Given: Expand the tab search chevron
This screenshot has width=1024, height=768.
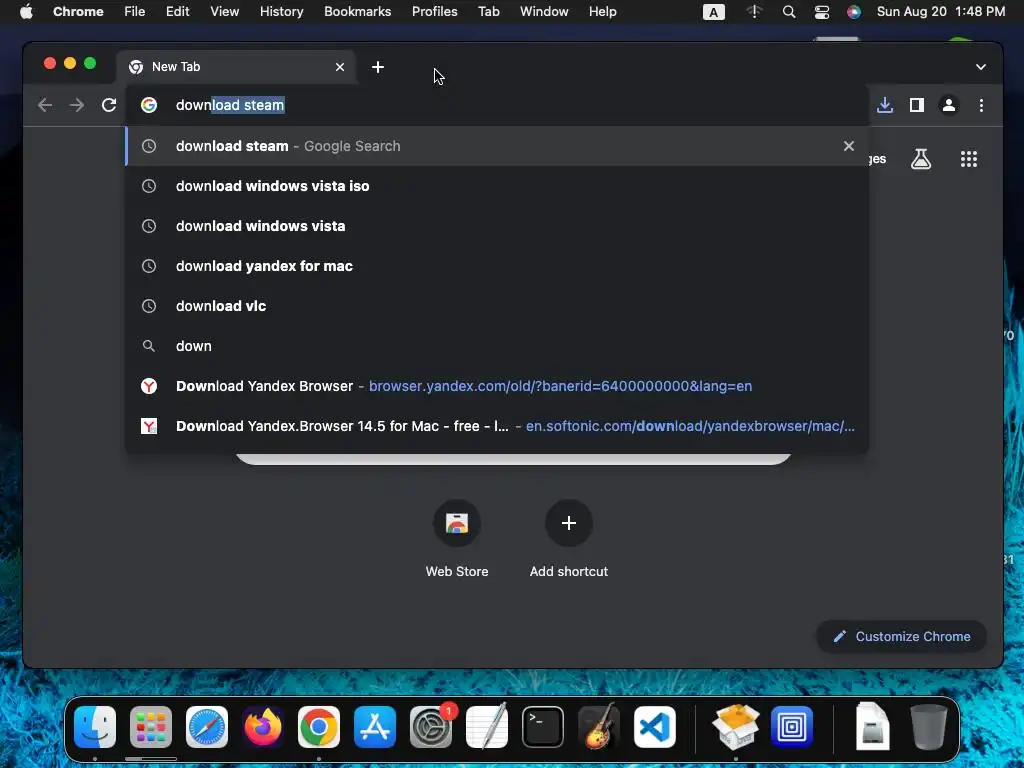Looking at the screenshot, I should click(980, 67).
